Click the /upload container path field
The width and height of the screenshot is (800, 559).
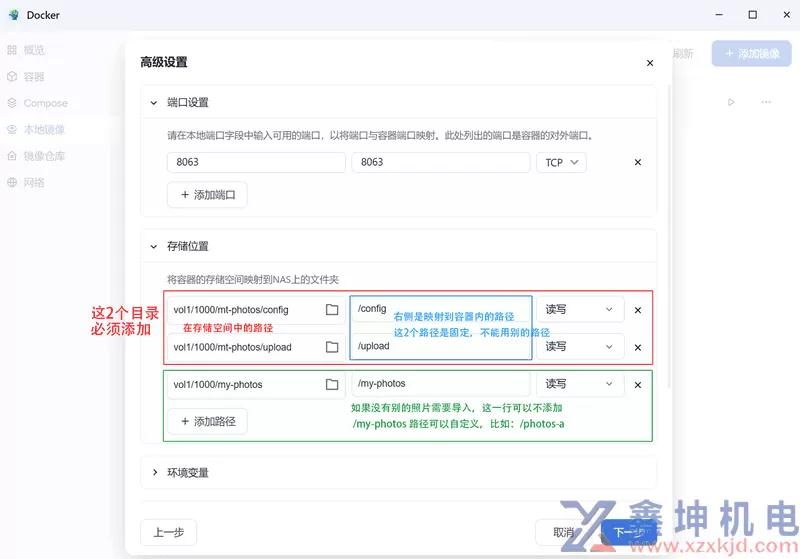click(x=441, y=346)
